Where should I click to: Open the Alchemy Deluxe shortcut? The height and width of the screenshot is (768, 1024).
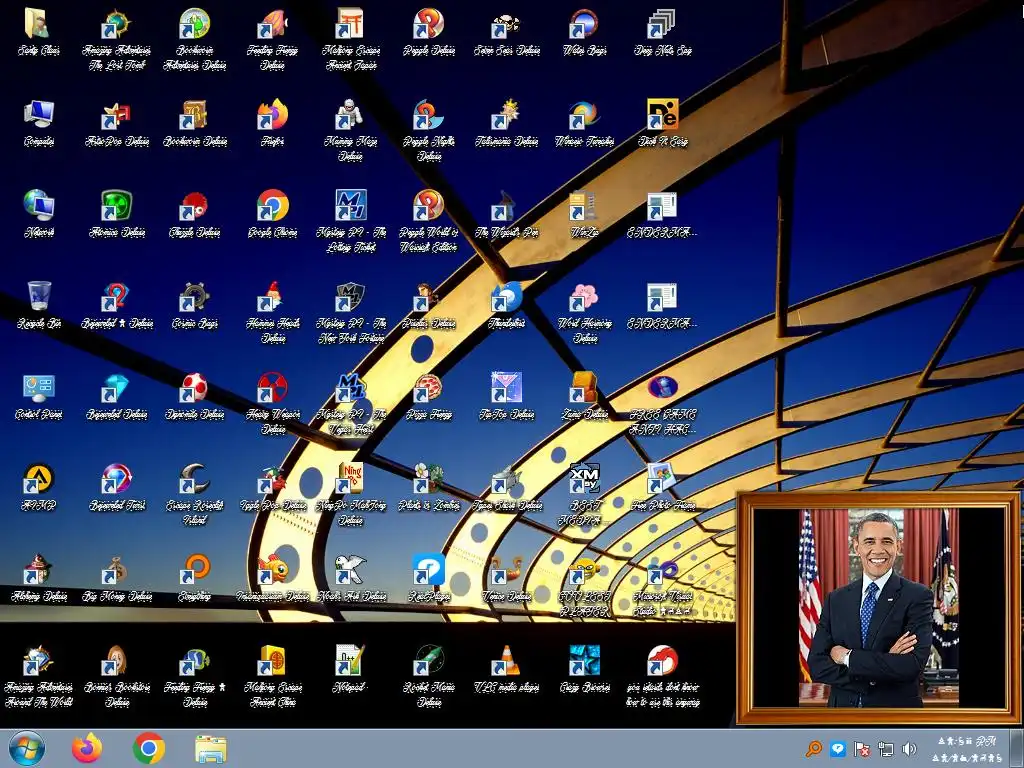(39, 577)
